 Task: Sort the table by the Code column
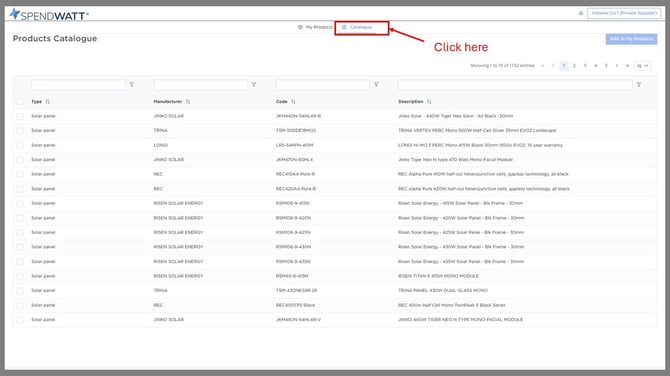[293, 102]
